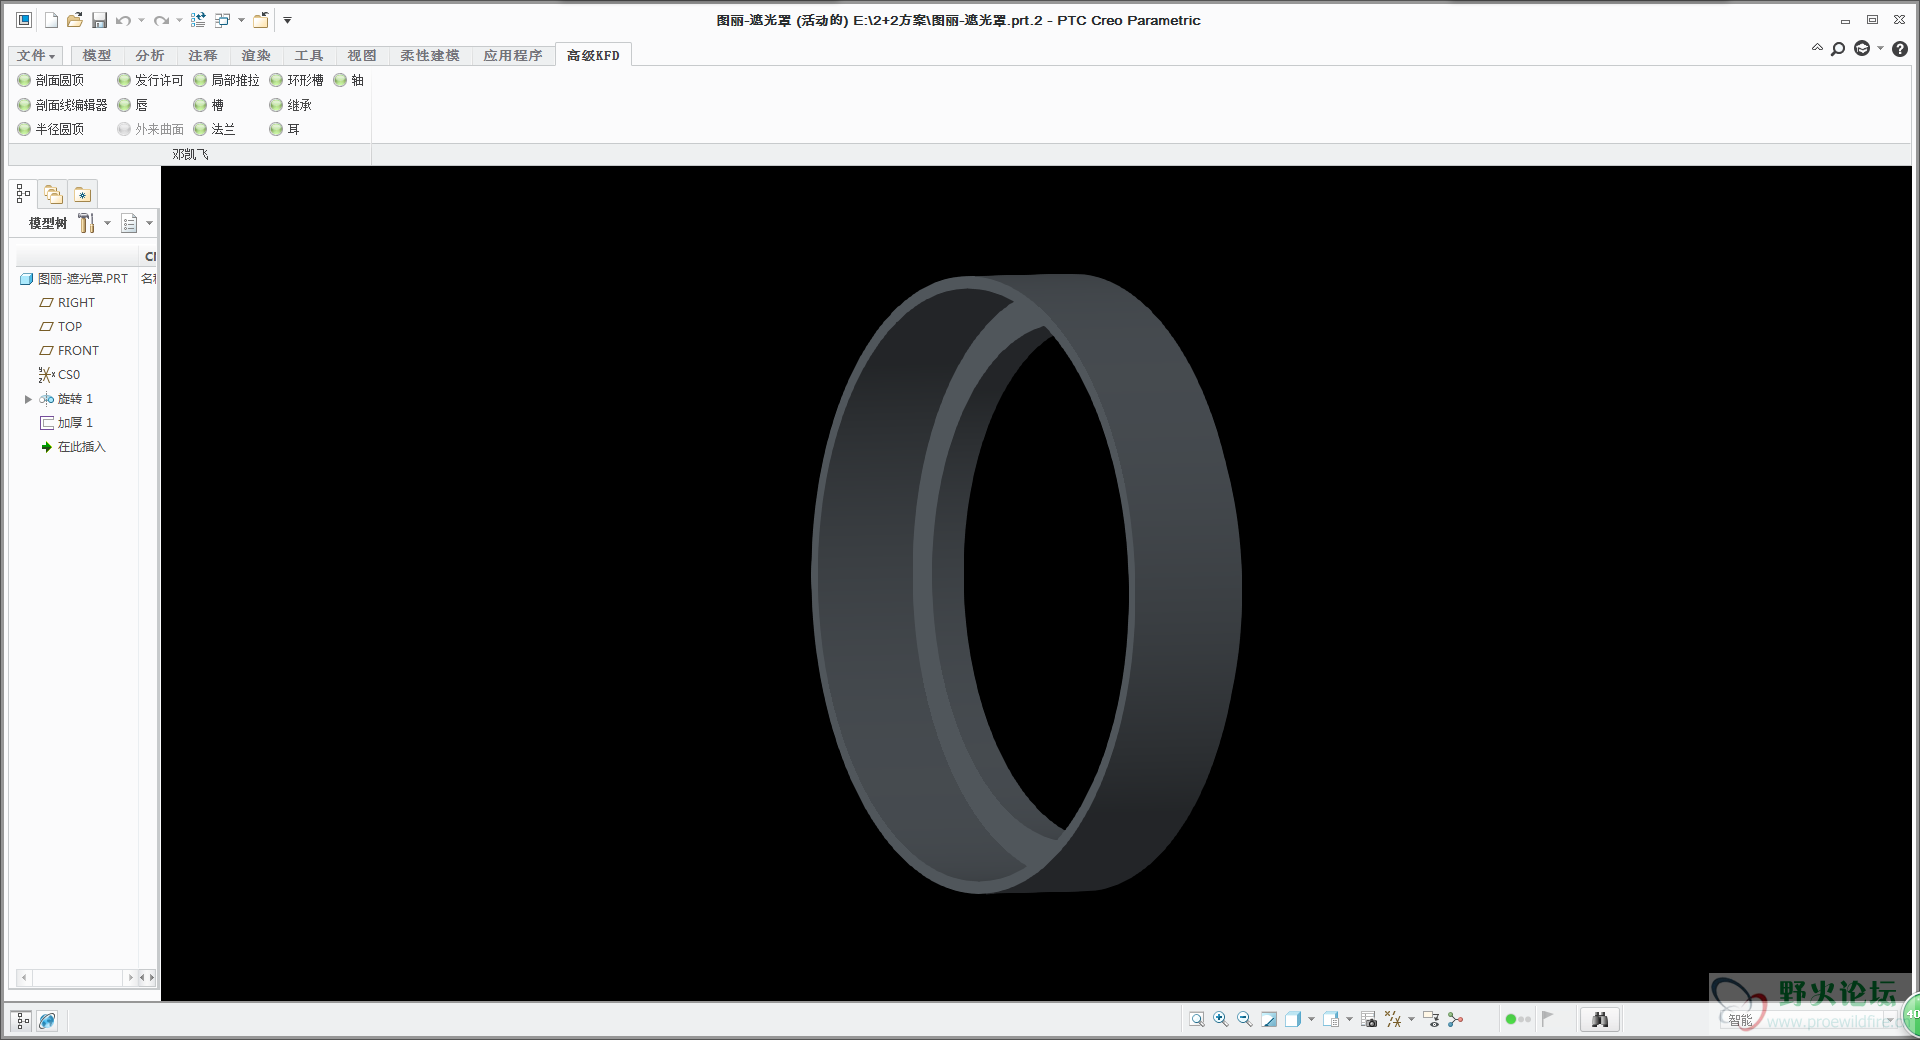Open the 文件 menu
The image size is (1920, 1040).
36,55
